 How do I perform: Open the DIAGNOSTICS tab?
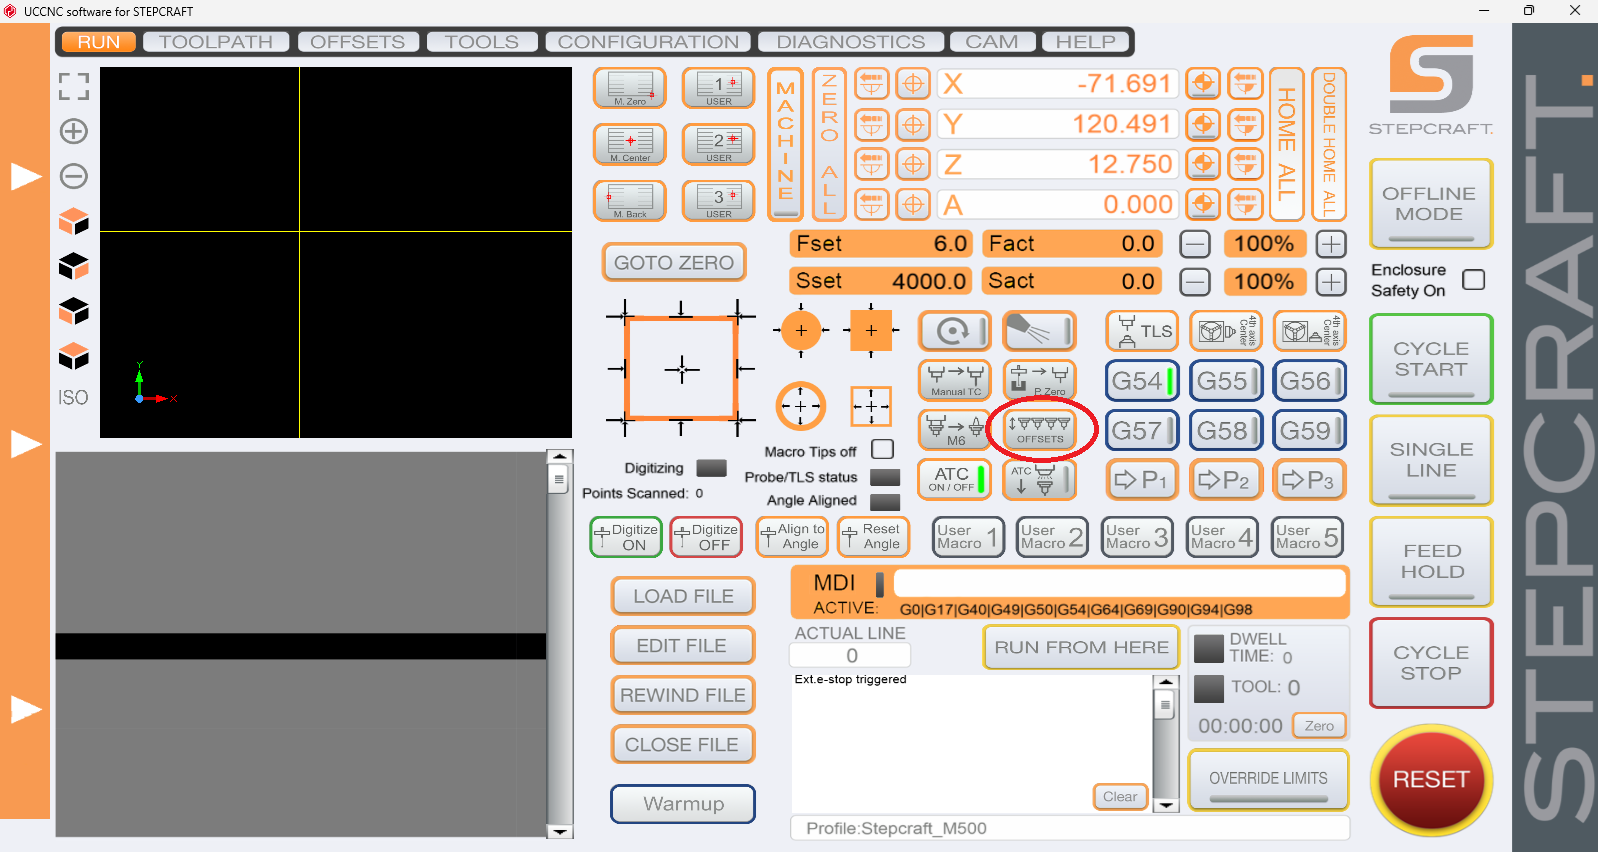click(x=851, y=42)
